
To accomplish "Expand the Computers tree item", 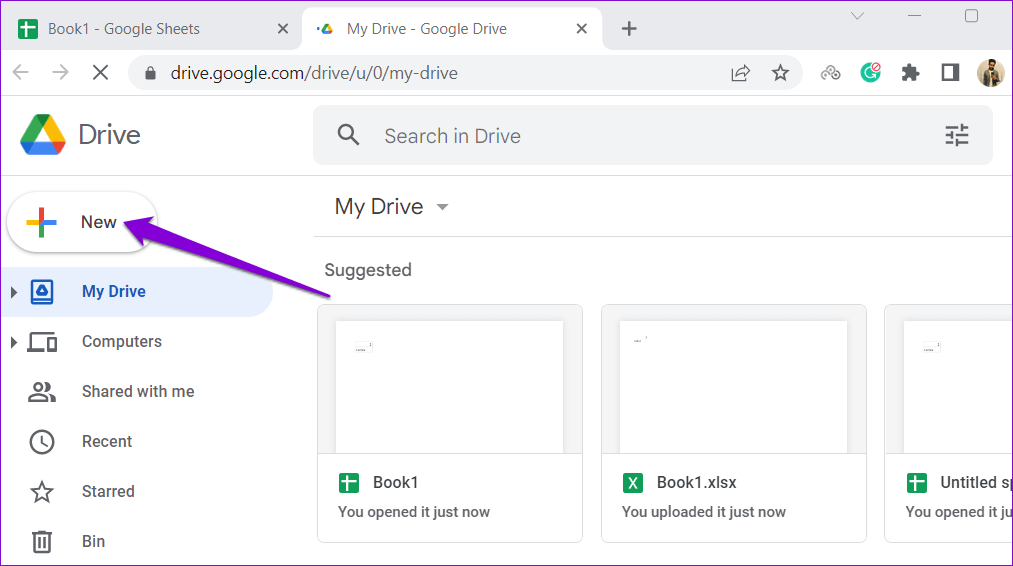I will tap(13, 342).
